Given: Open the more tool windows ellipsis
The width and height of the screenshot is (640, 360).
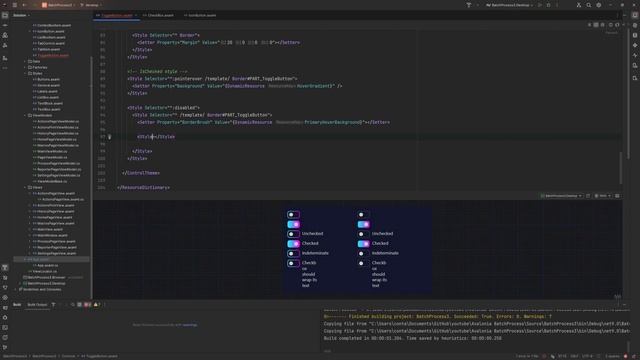Looking at the screenshot, I should [5, 68].
